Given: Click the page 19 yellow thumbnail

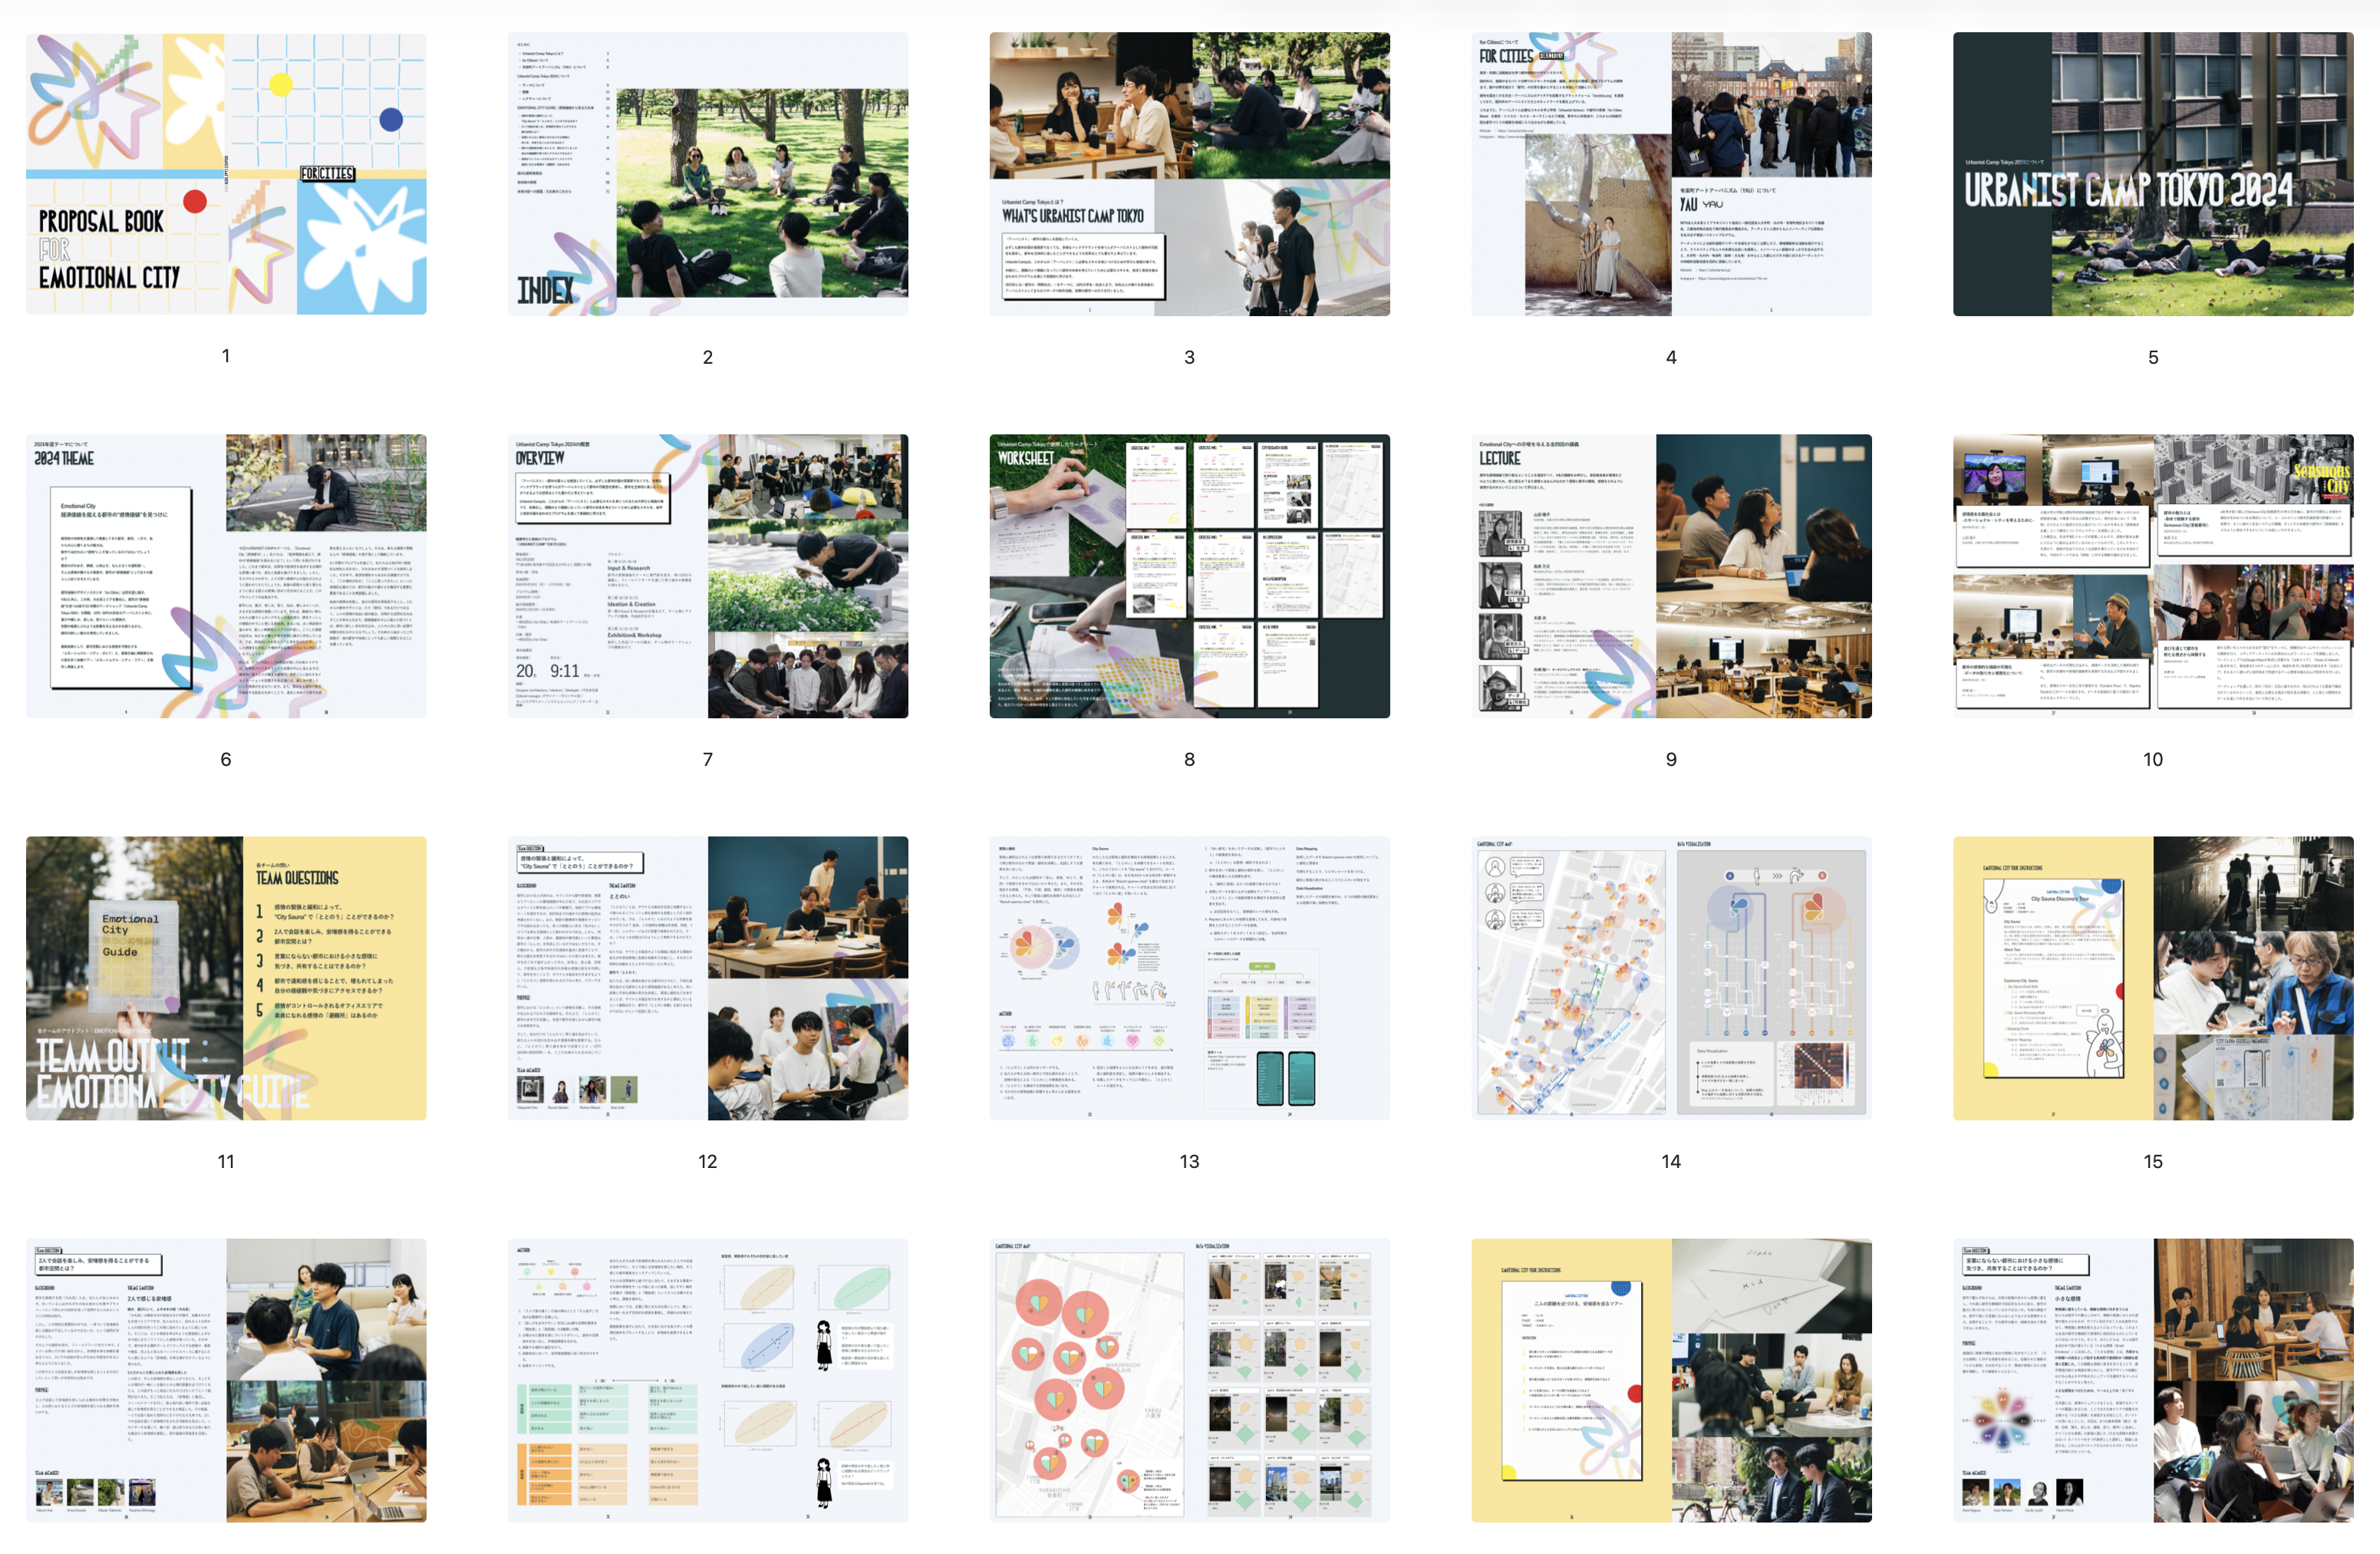Looking at the screenshot, I should [1671, 1380].
